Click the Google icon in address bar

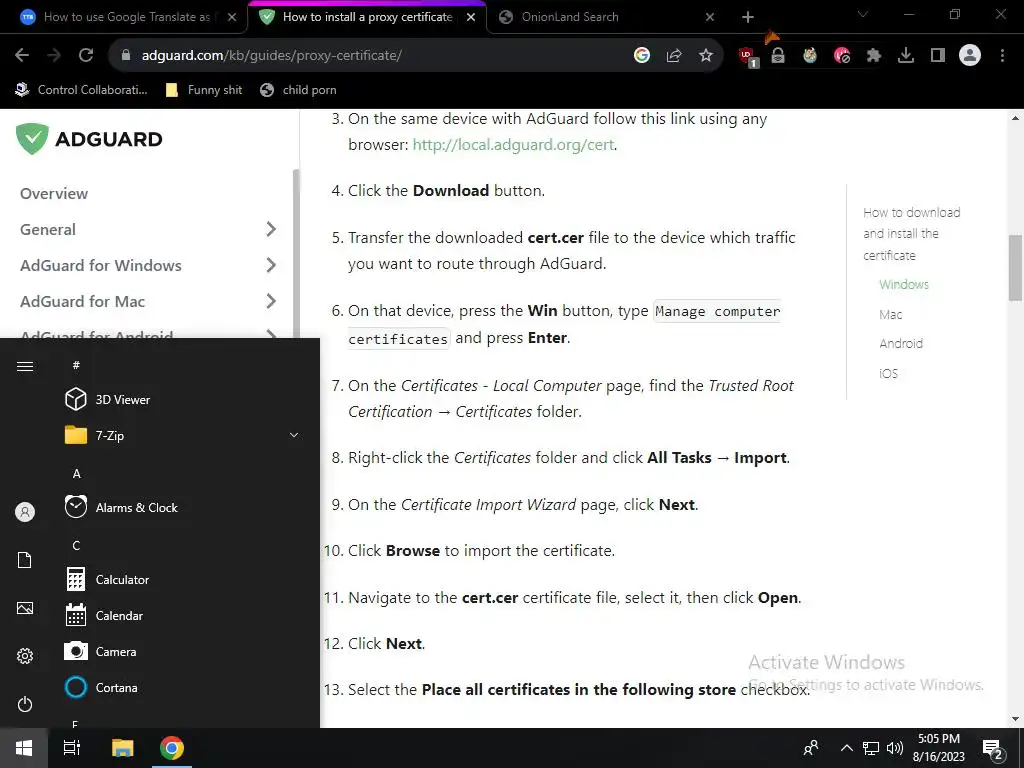pos(642,56)
